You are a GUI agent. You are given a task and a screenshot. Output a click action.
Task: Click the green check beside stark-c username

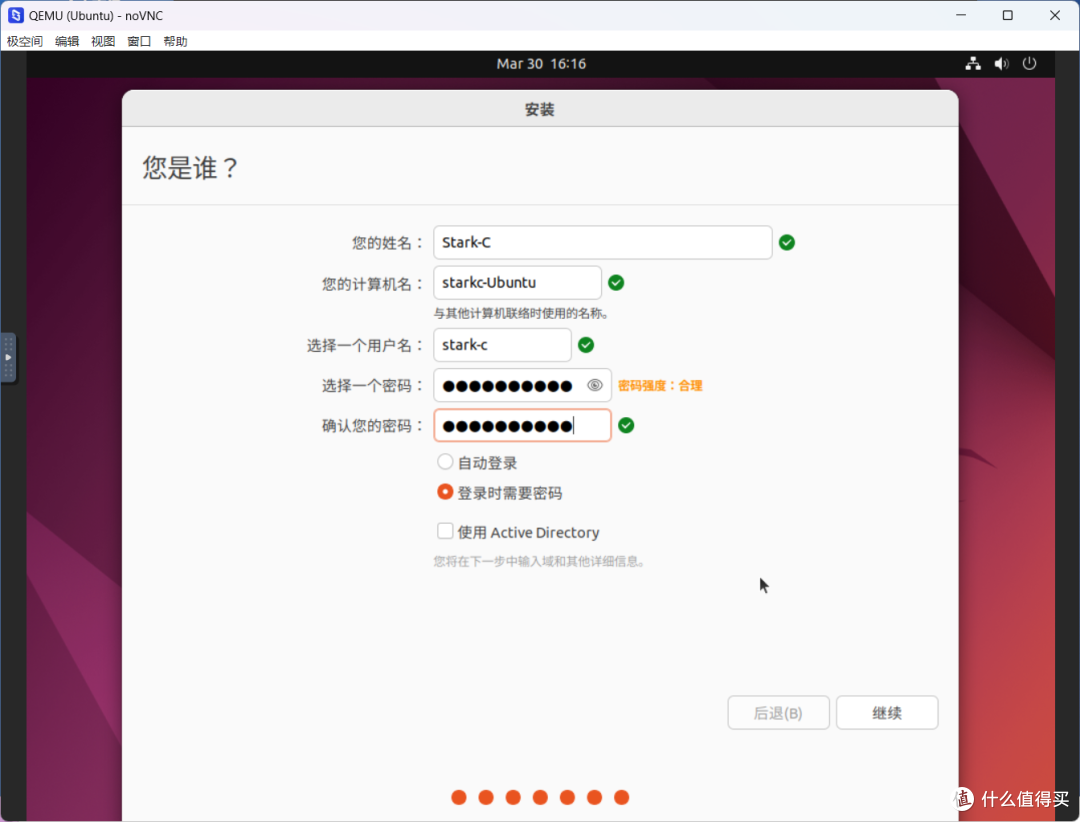[x=586, y=345]
